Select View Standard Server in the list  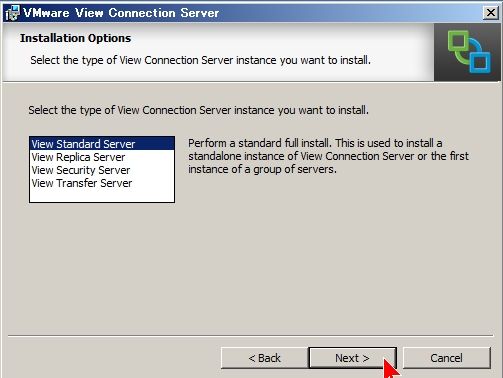(102, 144)
